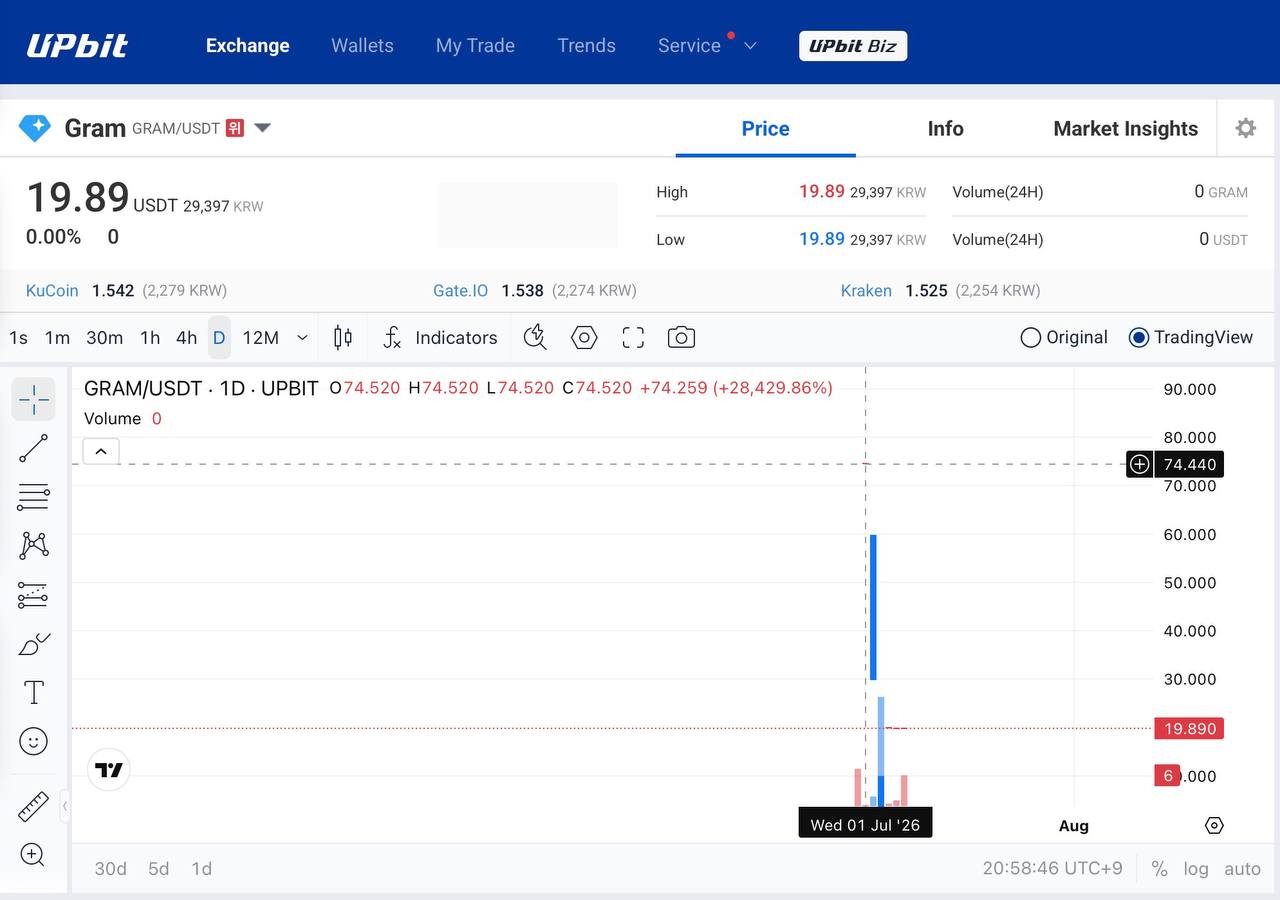
Task: Open the Indicators menu
Action: pyautogui.click(x=440, y=338)
